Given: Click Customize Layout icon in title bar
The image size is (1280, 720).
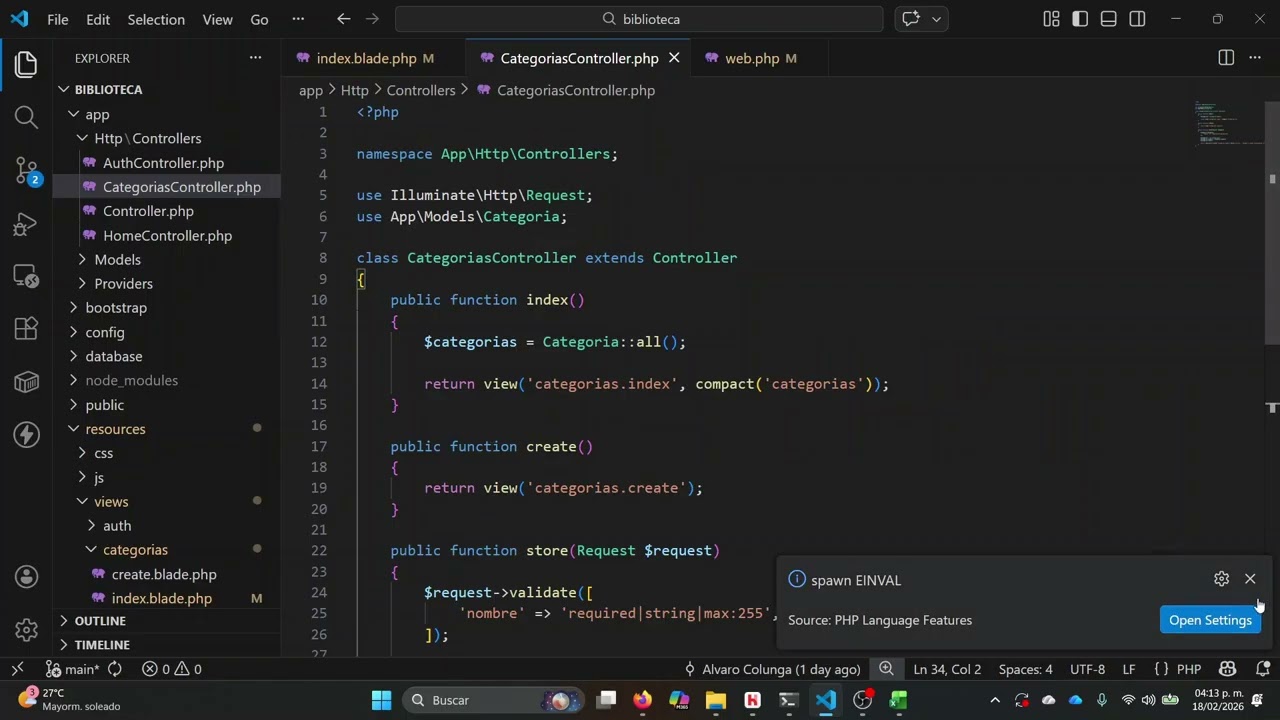Looking at the screenshot, I should coord(1051,19).
